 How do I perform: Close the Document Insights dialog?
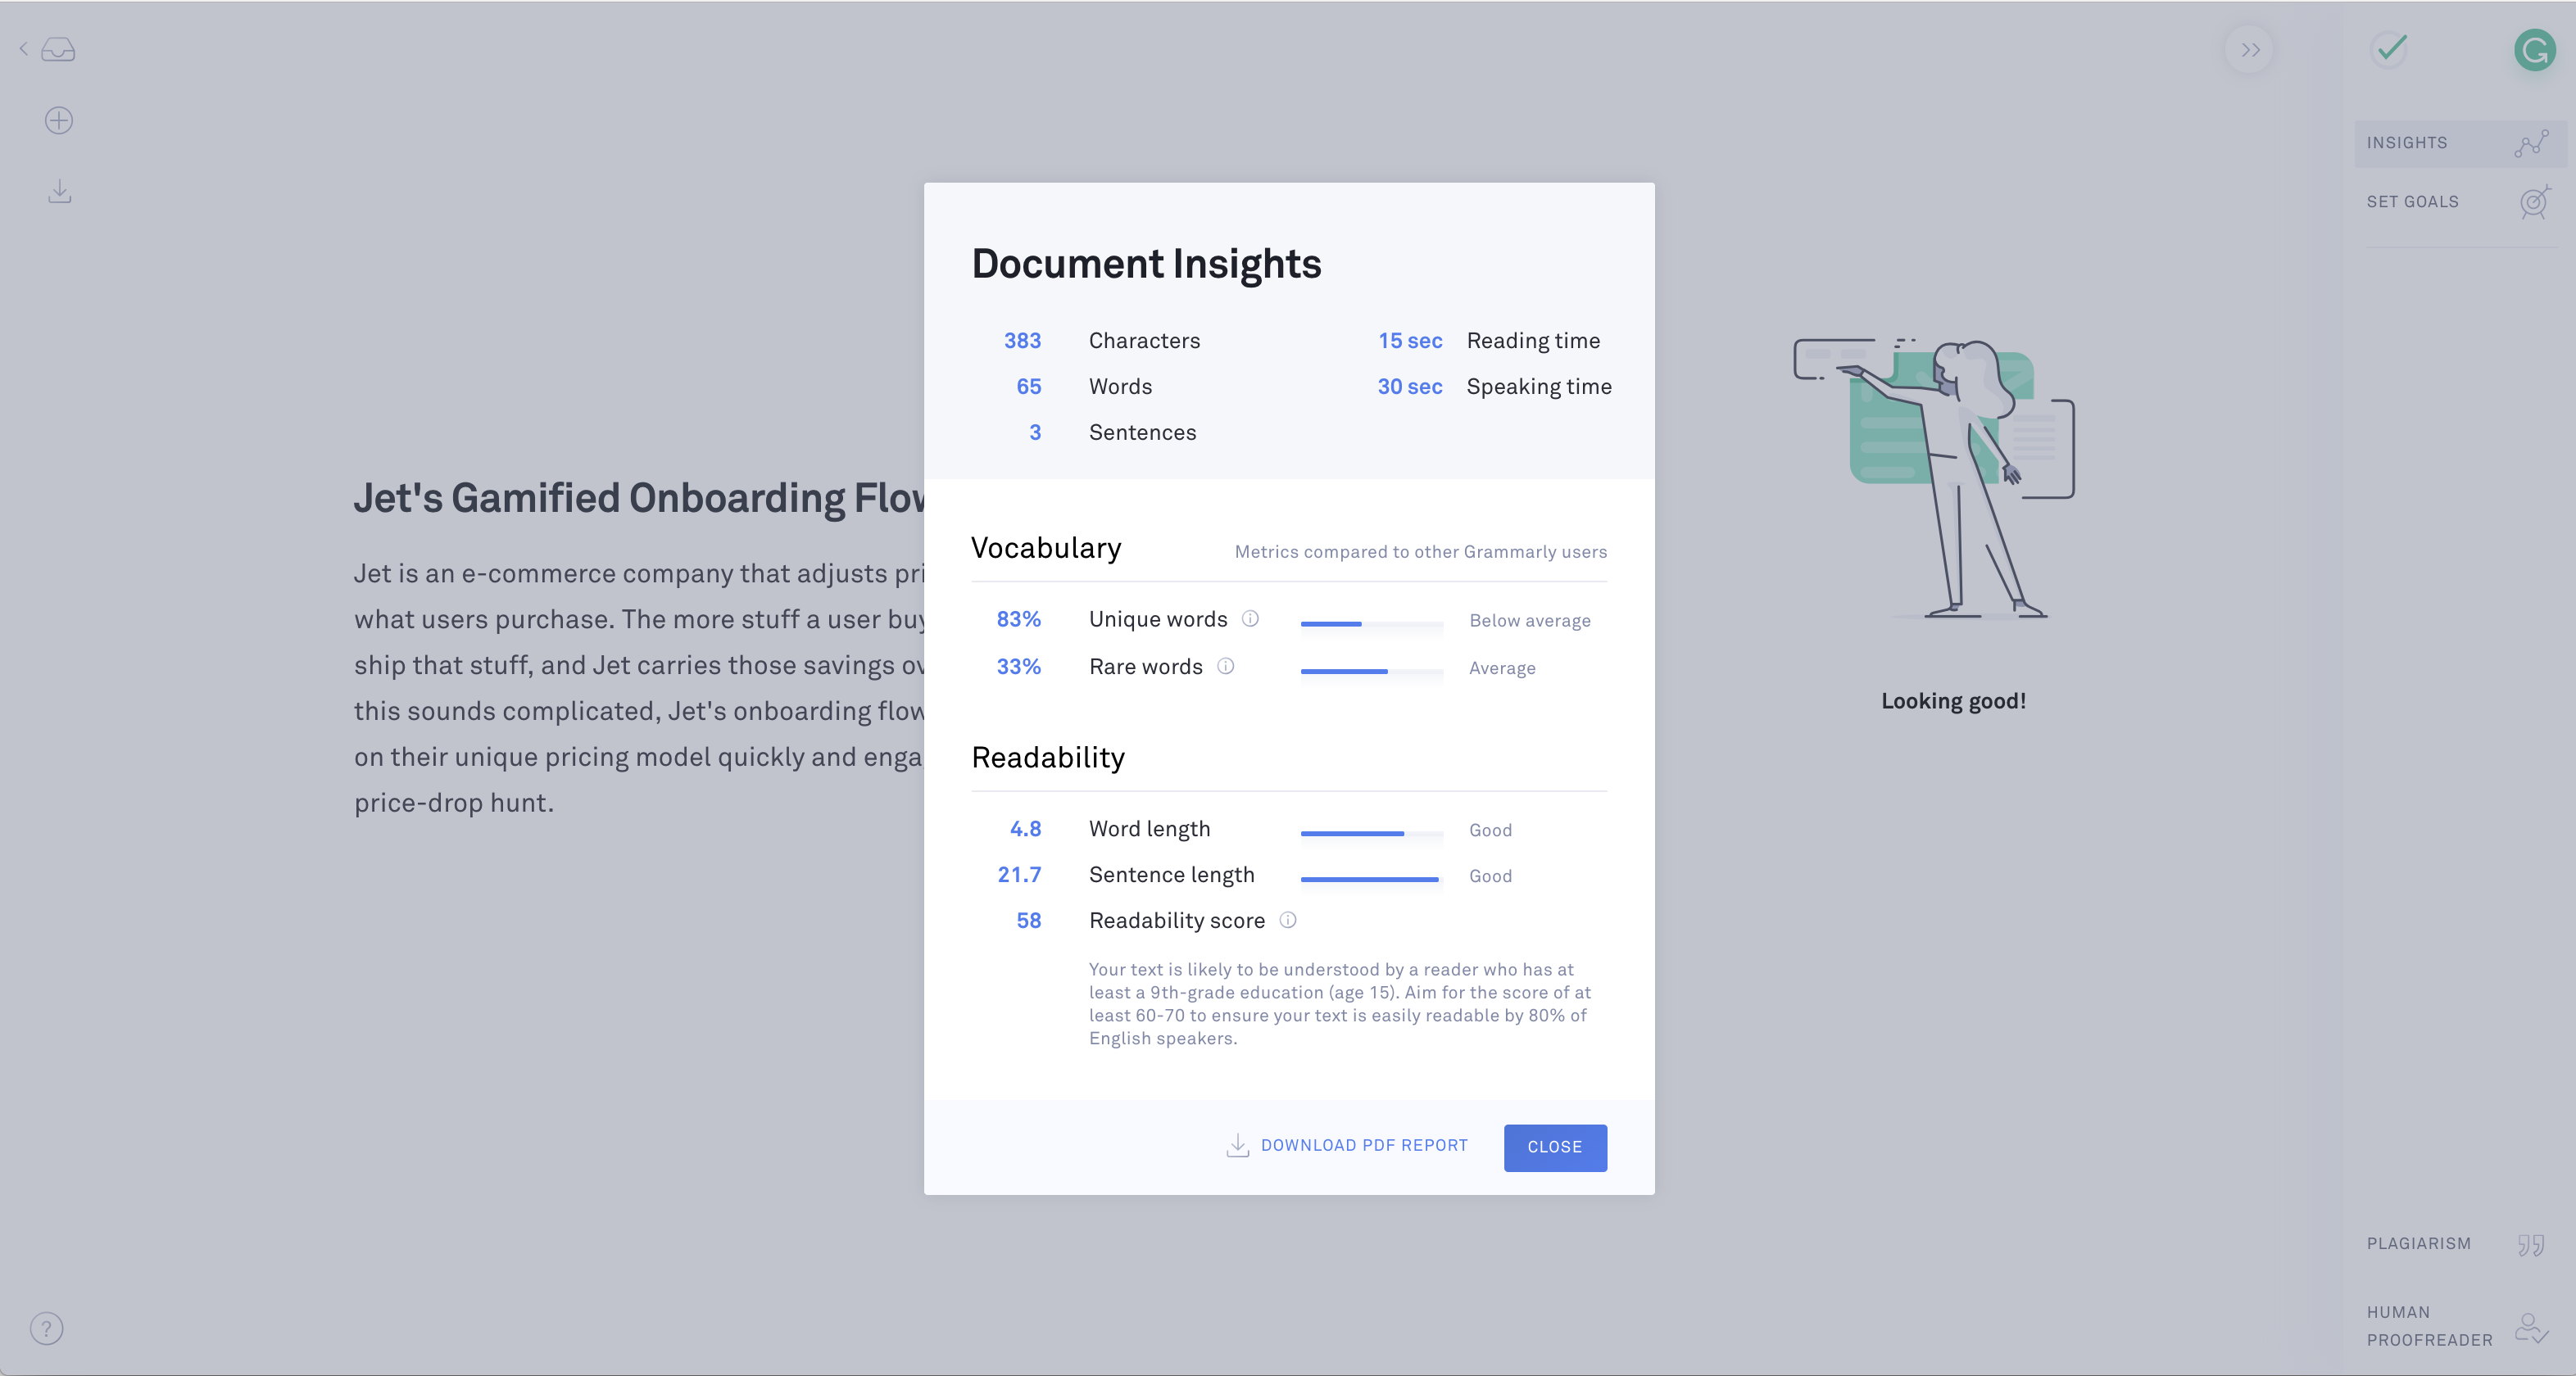[1555, 1147]
